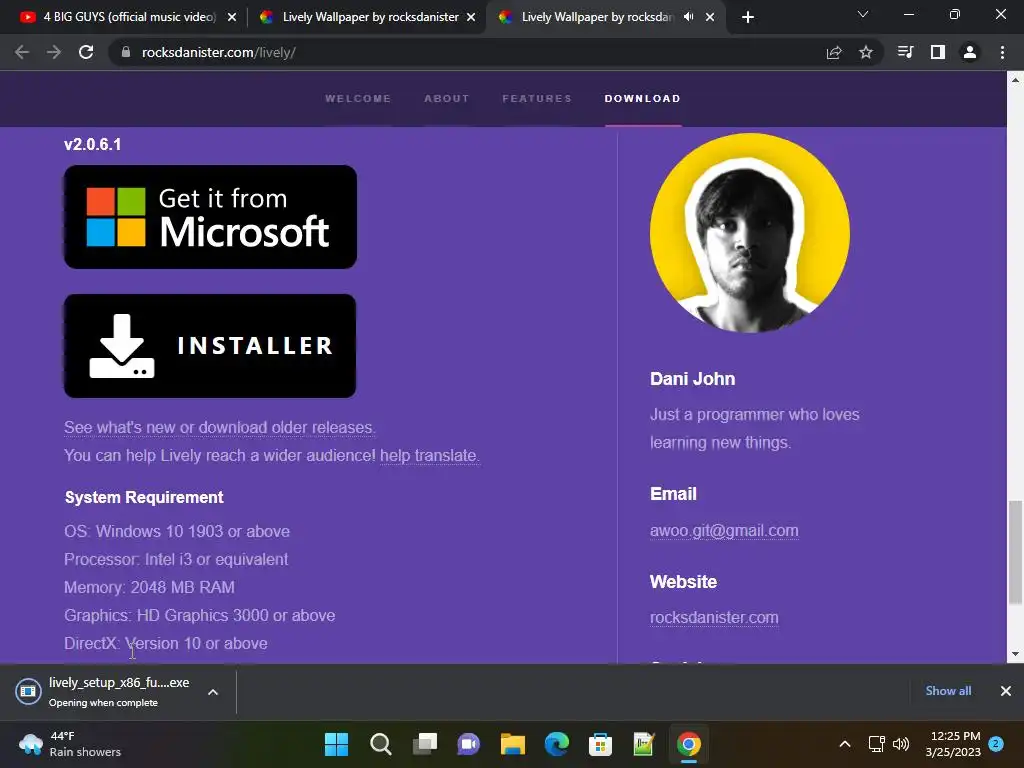Click the padlock site info icon
The height and width of the screenshot is (768, 1024).
tap(125, 52)
